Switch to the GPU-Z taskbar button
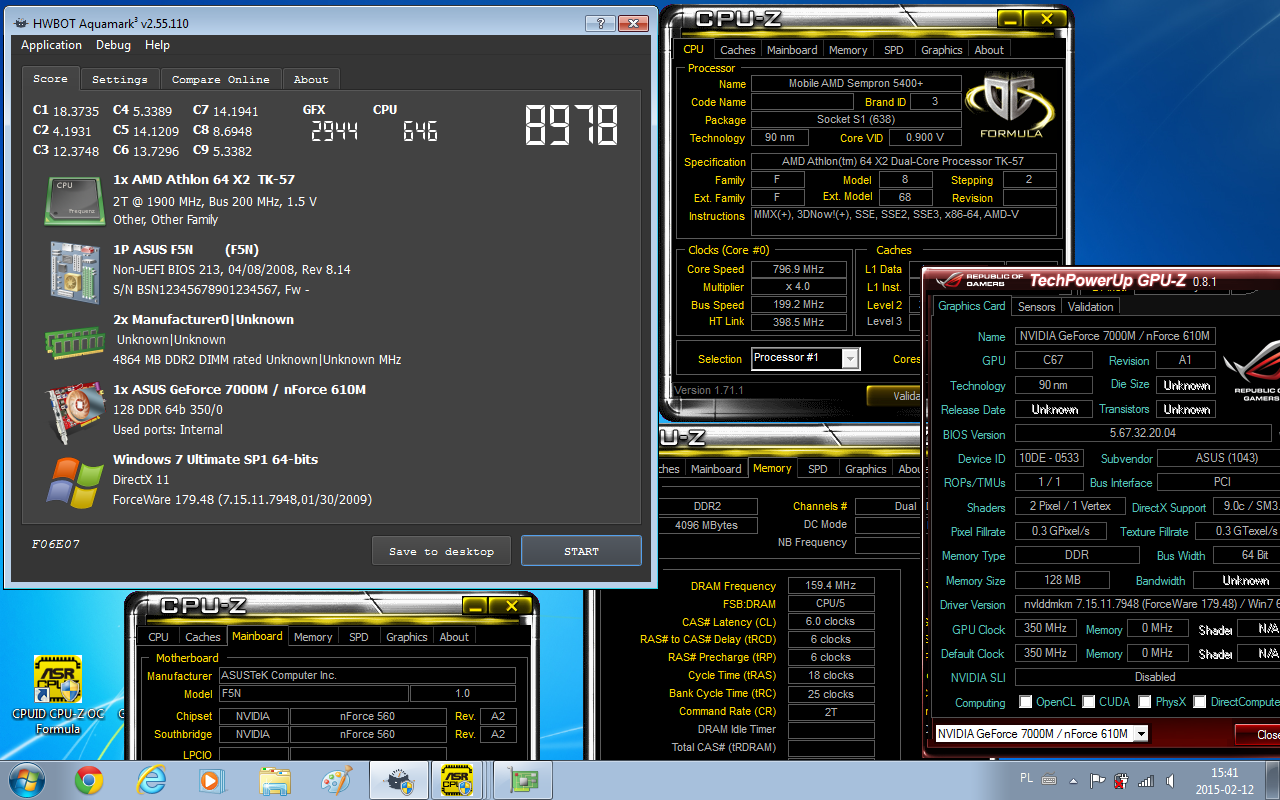The image size is (1280, 800). pos(522,780)
